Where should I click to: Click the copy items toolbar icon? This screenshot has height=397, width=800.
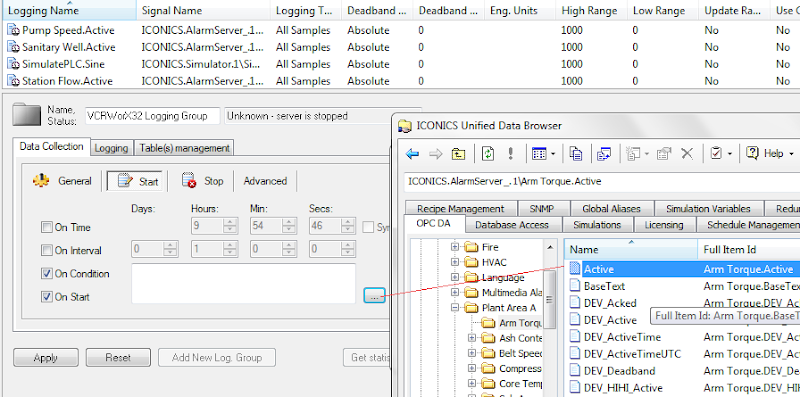click(576, 154)
